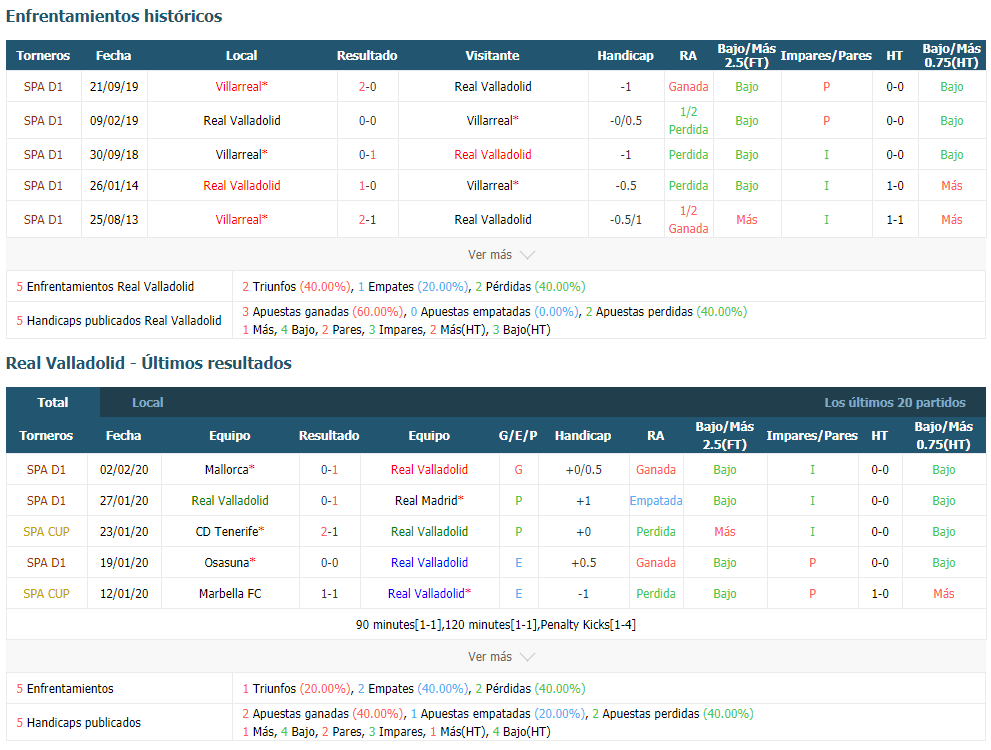Select handicap value -0.5/1

[625, 220]
